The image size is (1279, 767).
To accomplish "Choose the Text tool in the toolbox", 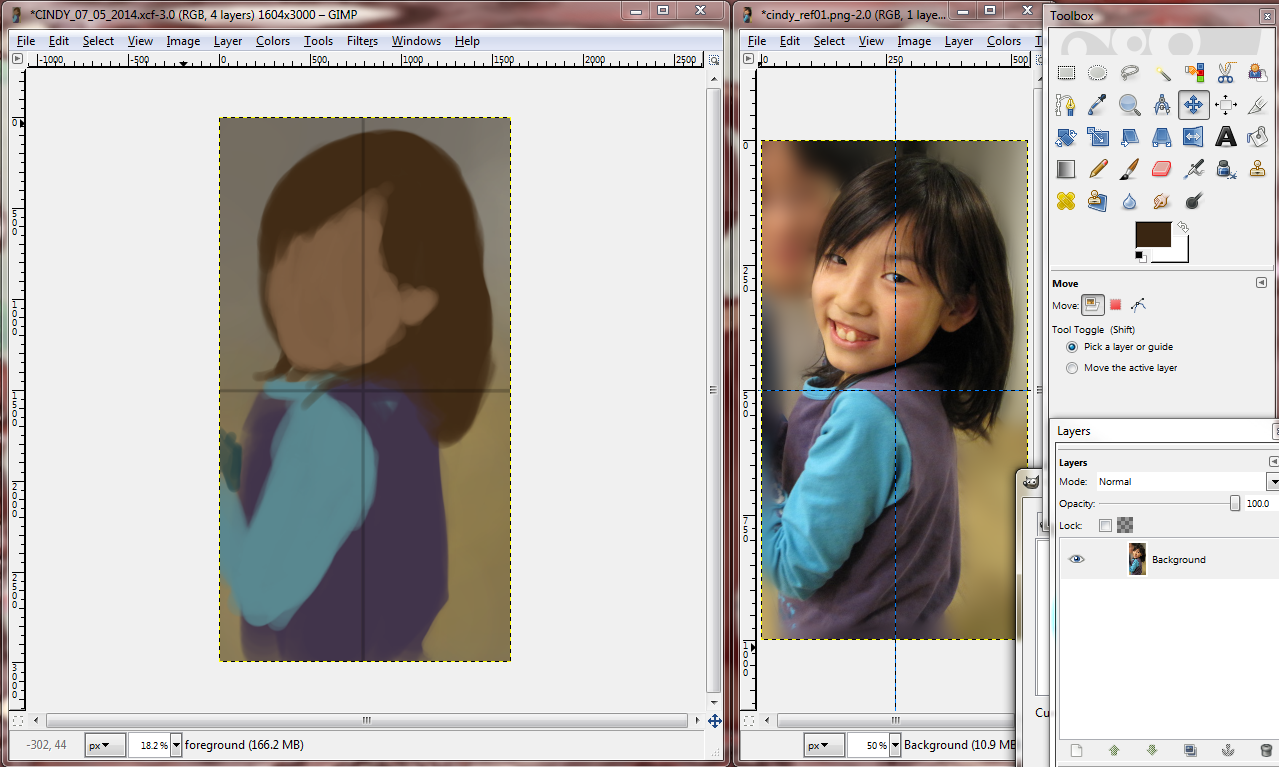I will (x=1225, y=137).
